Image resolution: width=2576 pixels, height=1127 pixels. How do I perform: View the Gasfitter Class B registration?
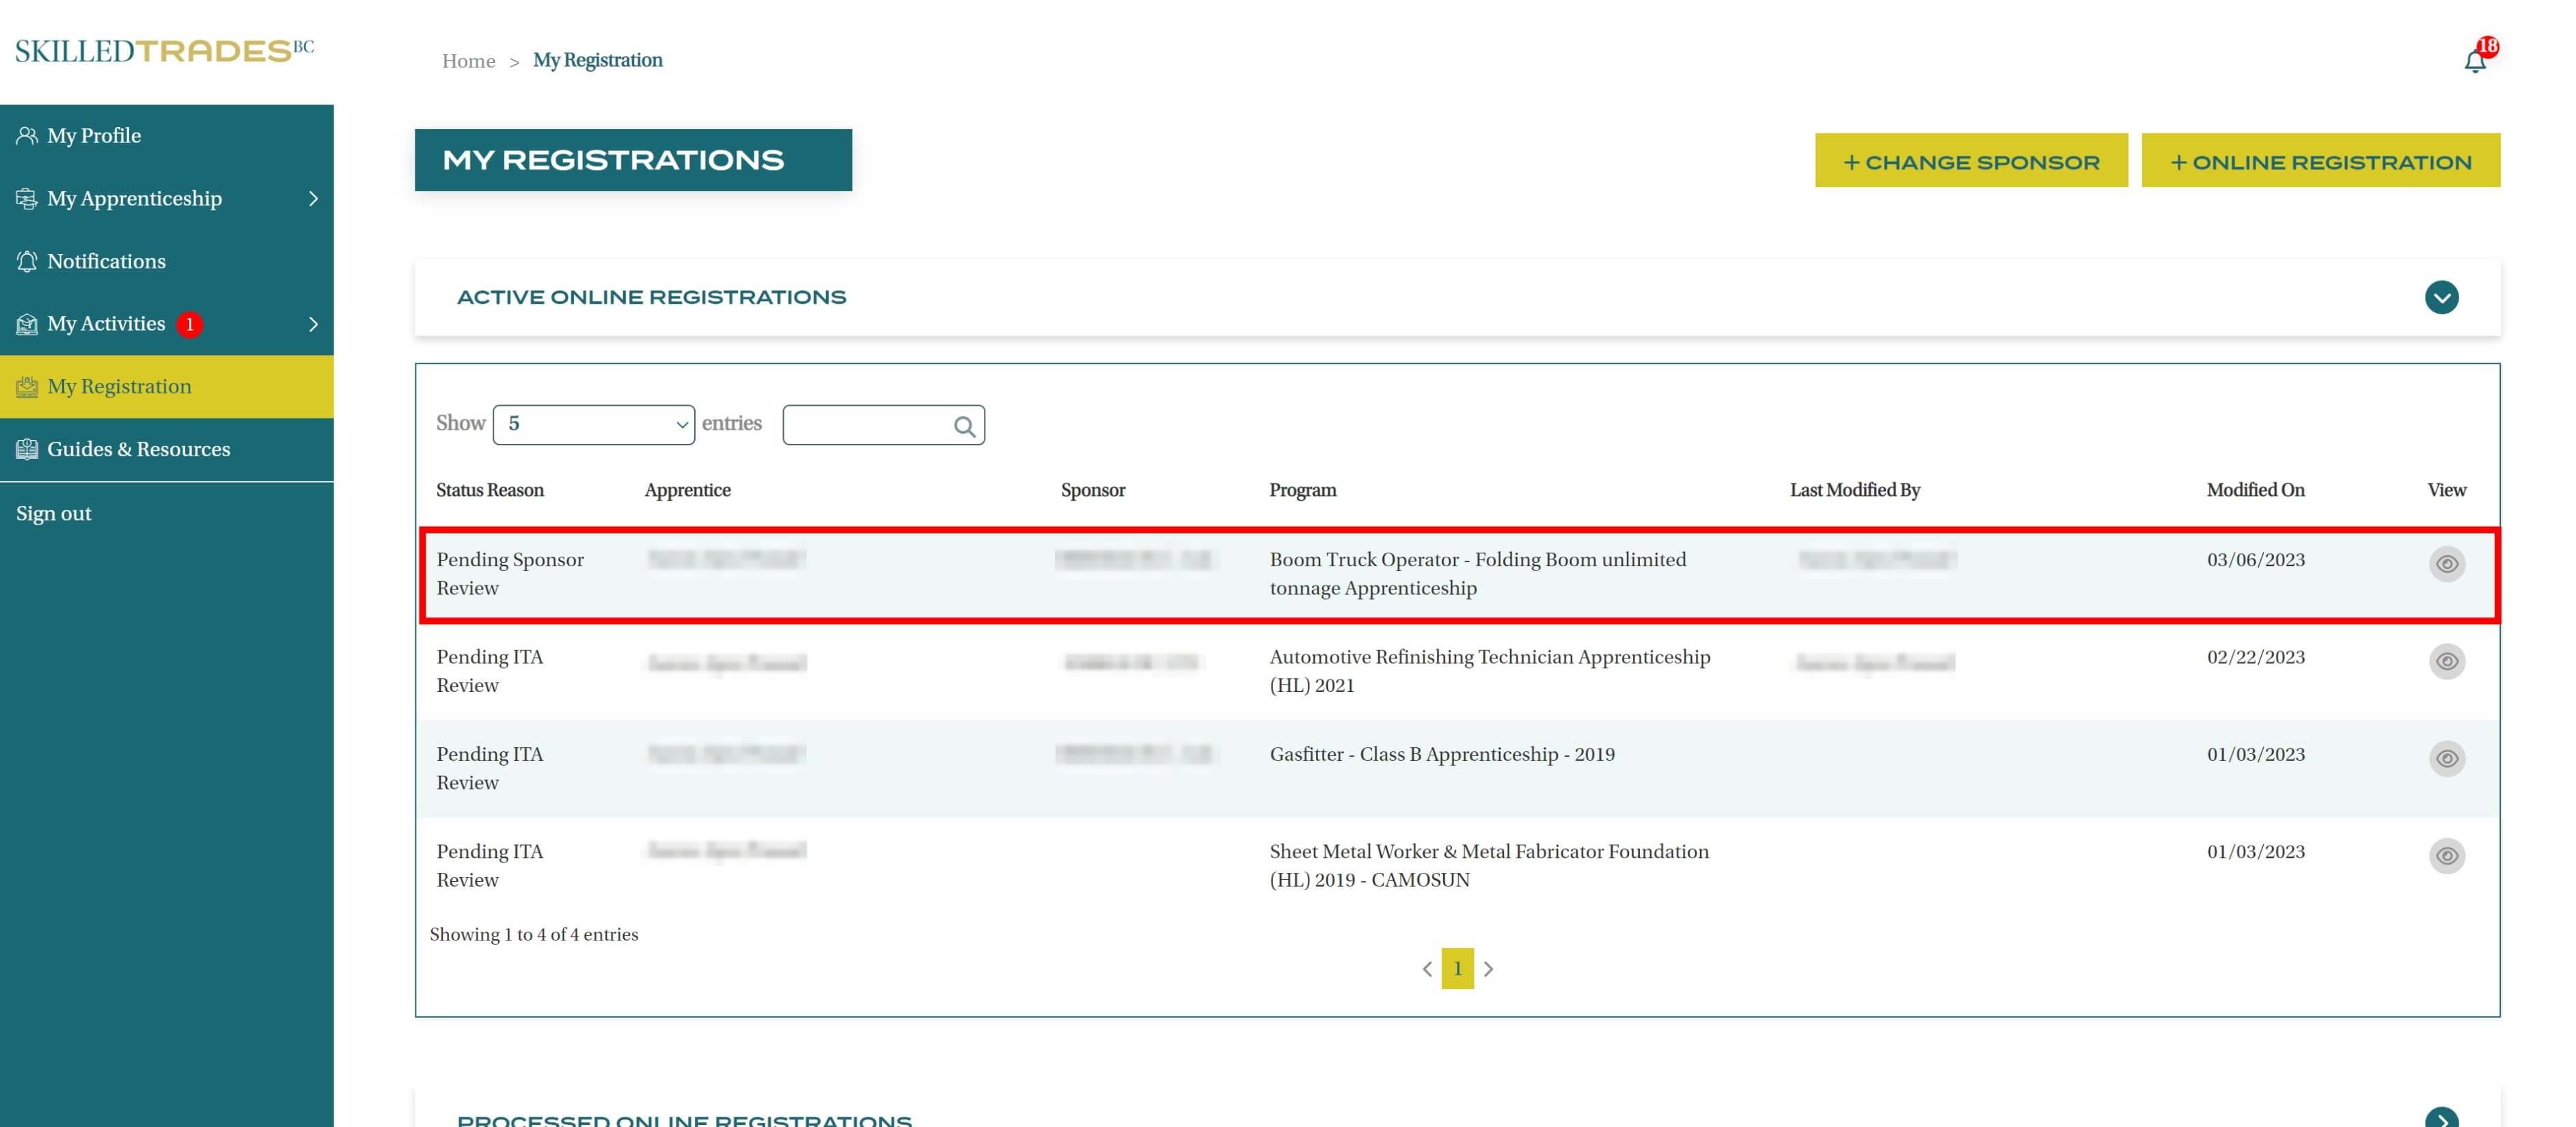[2446, 758]
